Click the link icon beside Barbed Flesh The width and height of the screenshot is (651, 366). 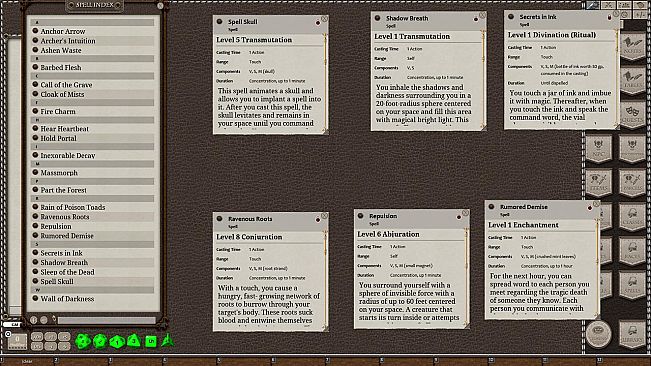35,67
